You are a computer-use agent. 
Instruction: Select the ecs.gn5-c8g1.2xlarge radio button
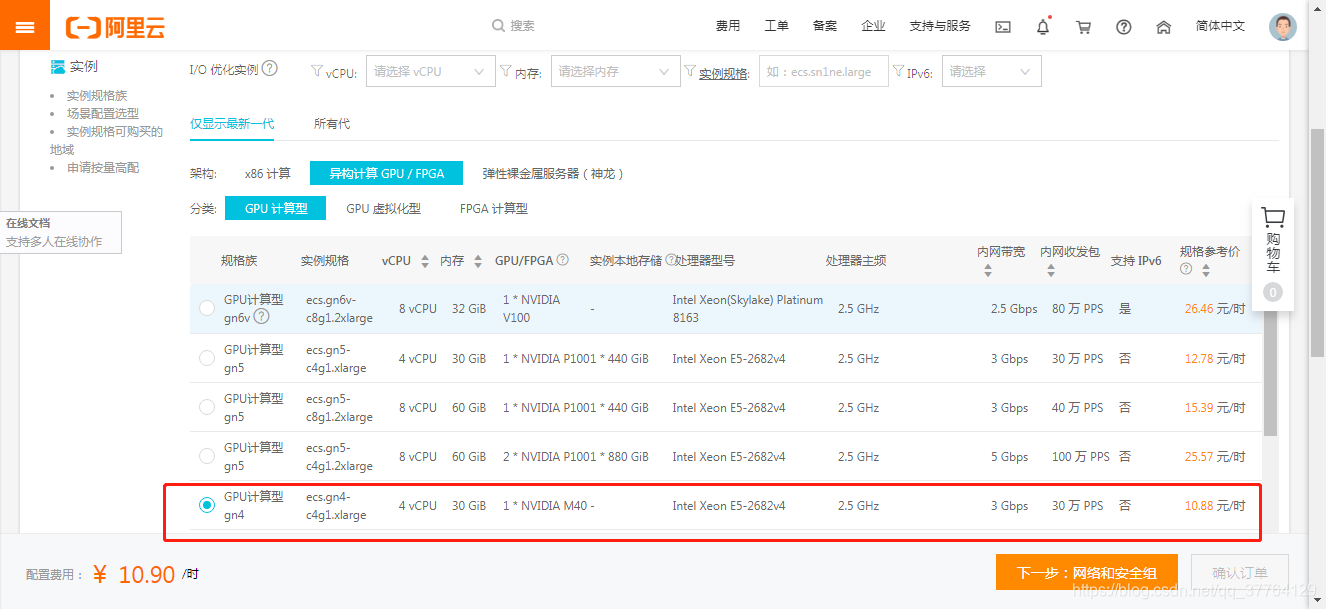pyautogui.click(x=207, y=406)
